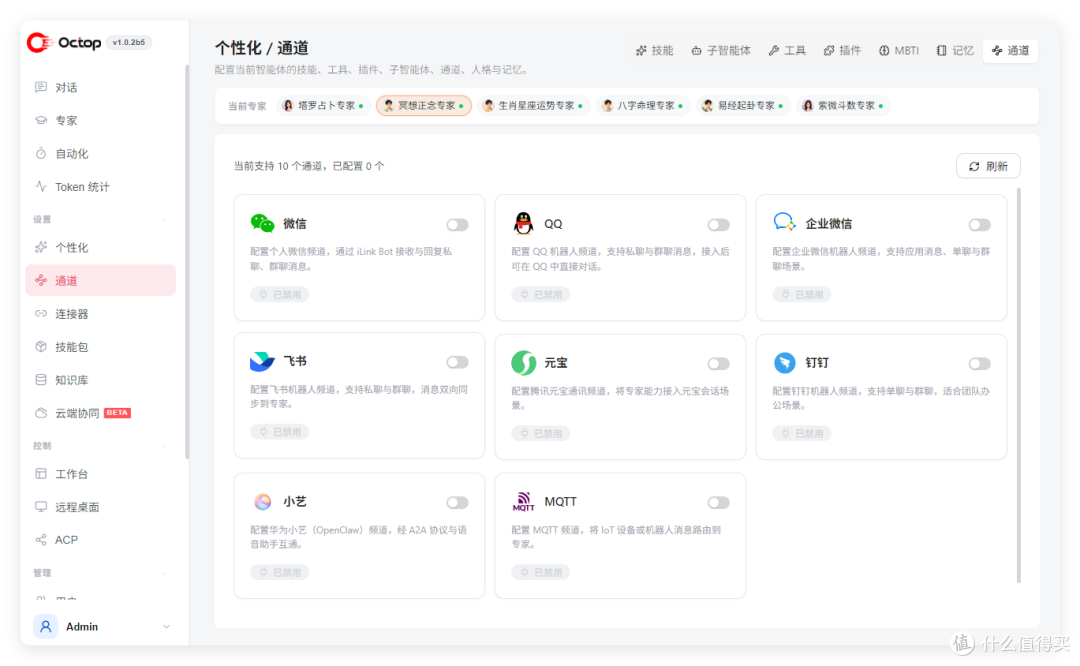Enable the 微信 channel toggle
Image resolution: width=1080 pixels, height=666 pixels.
(x=457, y=225)
